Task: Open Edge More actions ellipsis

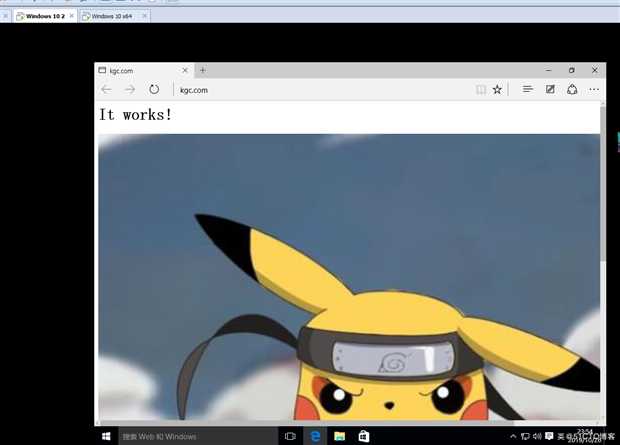Action: [594, 90]
